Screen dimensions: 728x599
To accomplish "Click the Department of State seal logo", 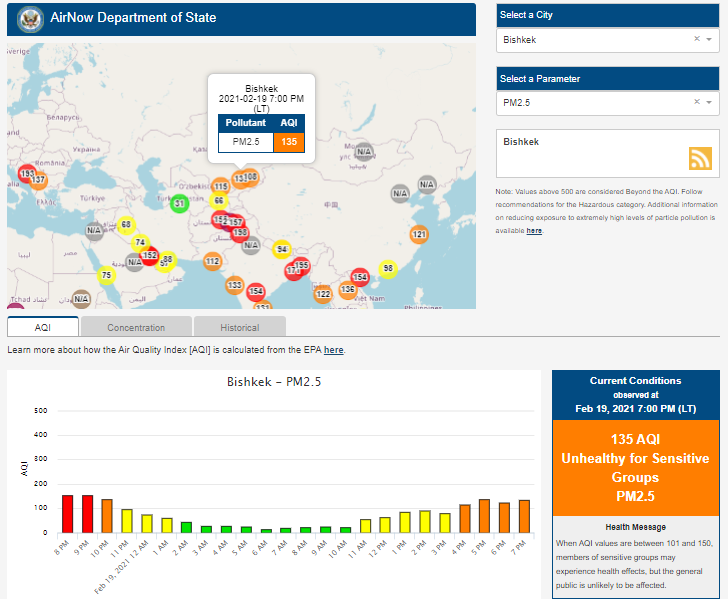I will [29, 19].
